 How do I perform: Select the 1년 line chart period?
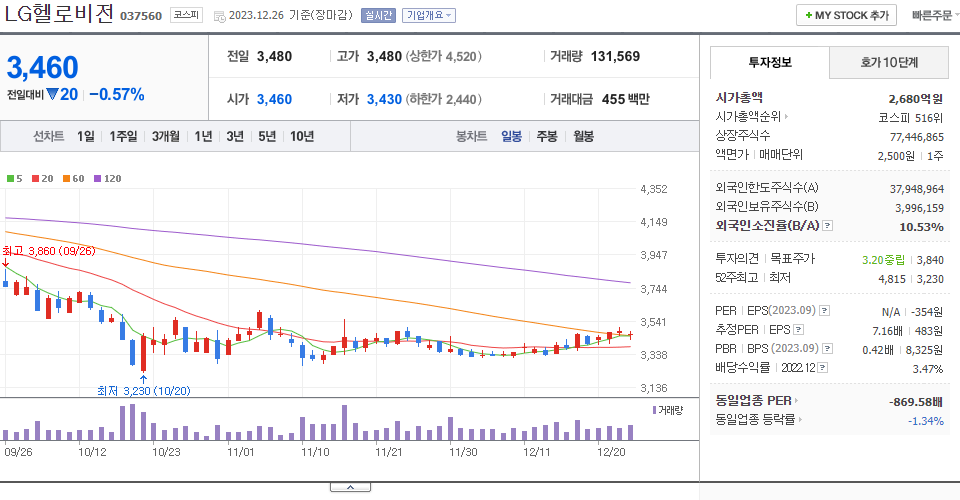tap(203, 136)
